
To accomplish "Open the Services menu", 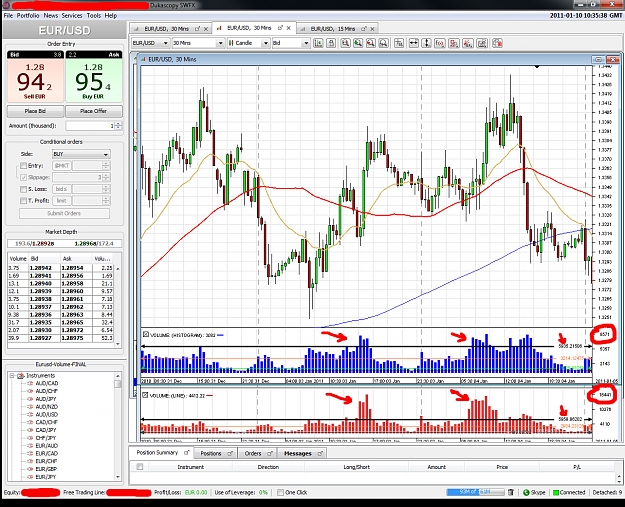I will pos(72,16).
